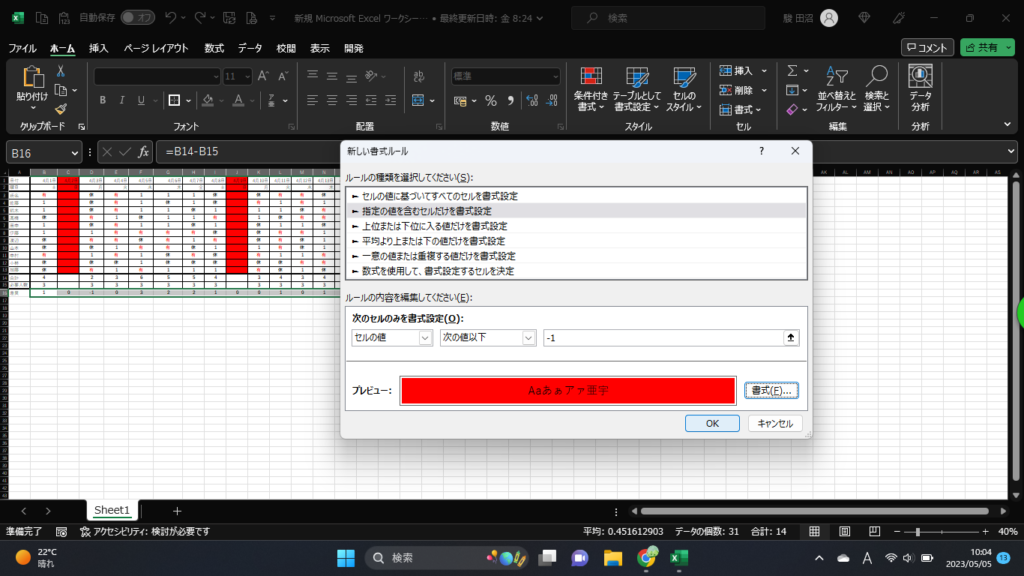Viewport: 1024px width, 576px height.
Task: Switch to Page Layout view in status bar
Action: click(x=844, y=532)
